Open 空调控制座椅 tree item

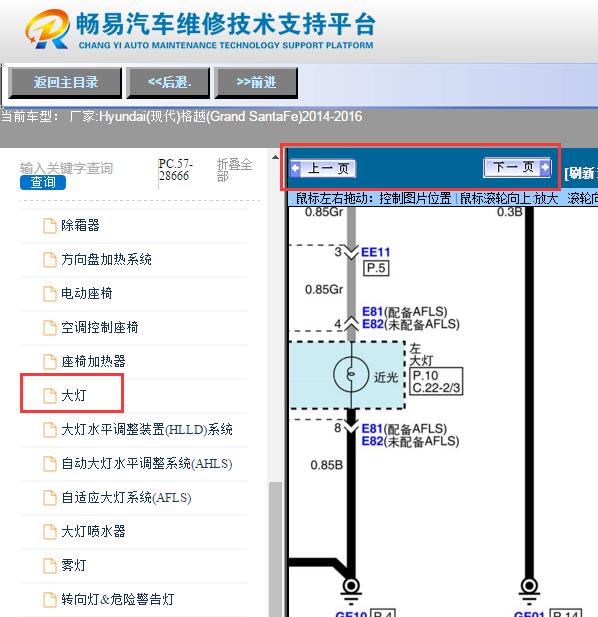pos(100,327)
